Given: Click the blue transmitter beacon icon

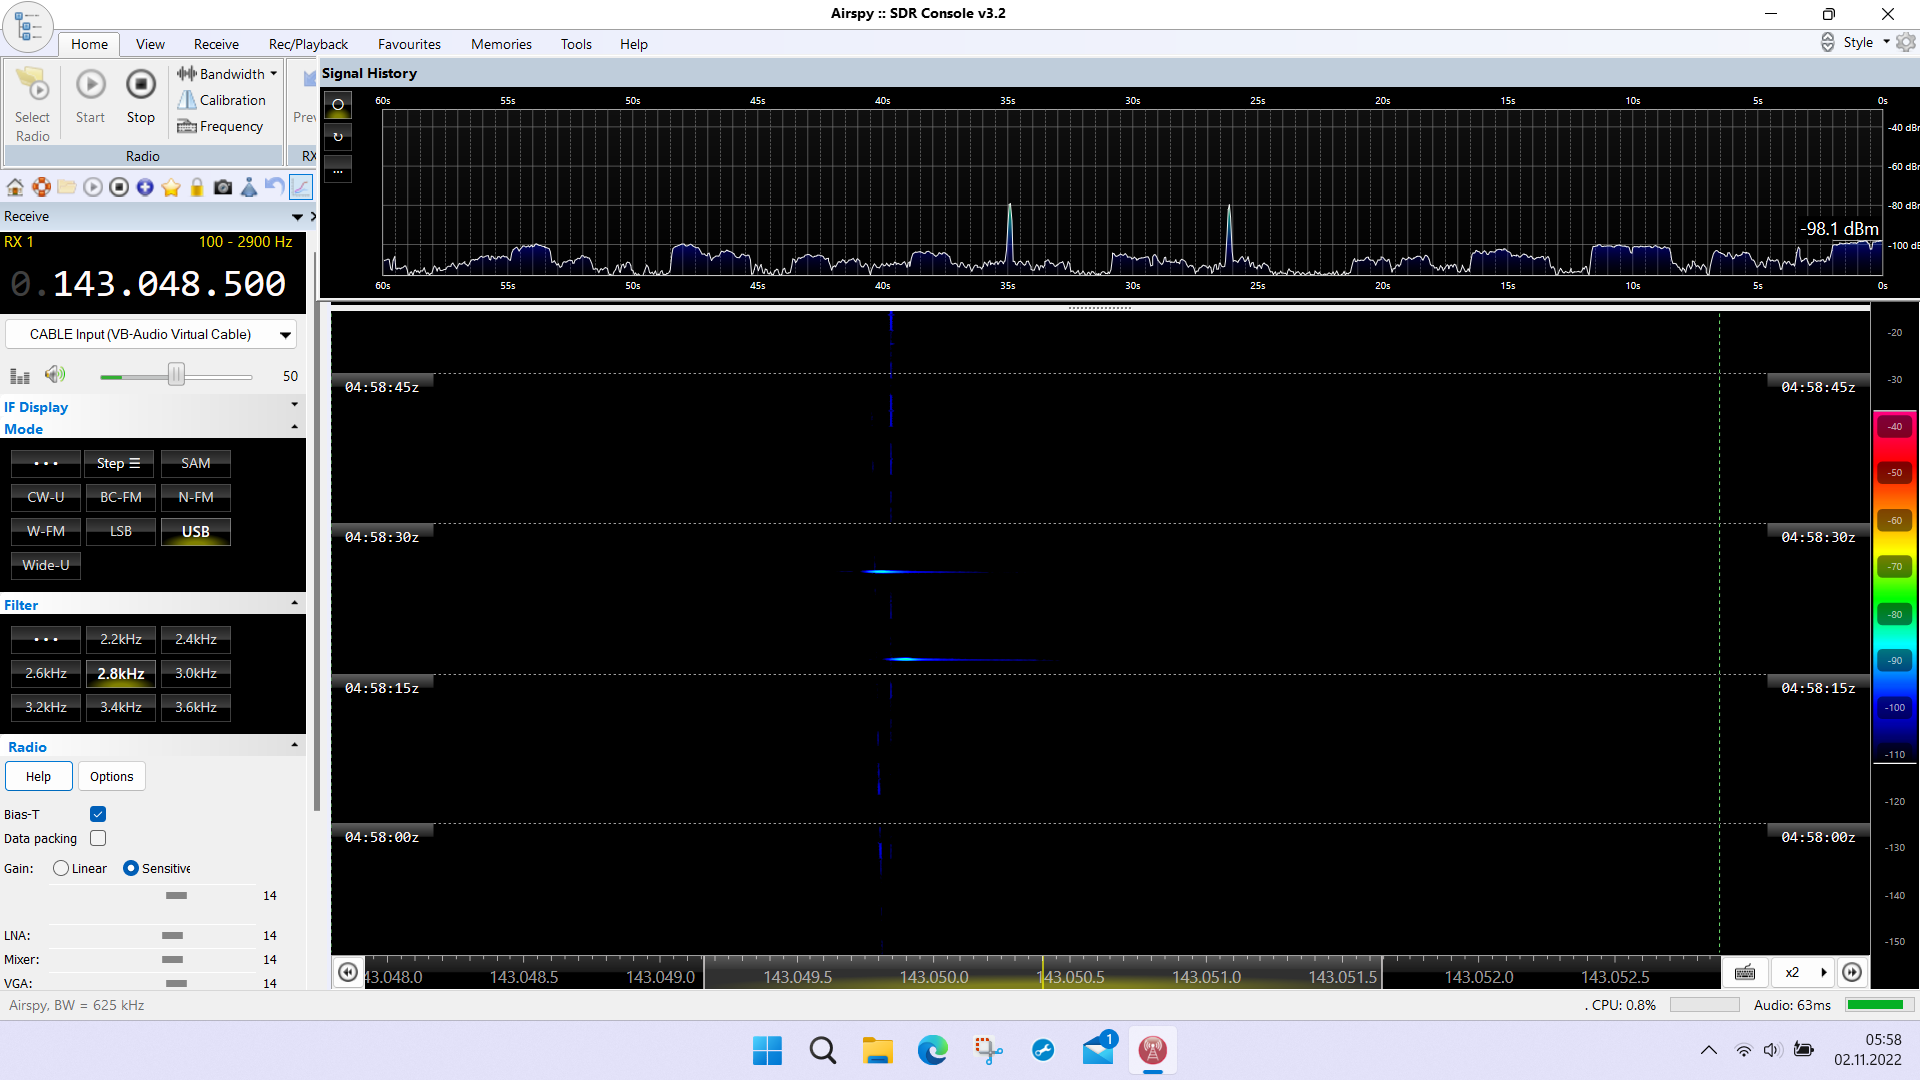Looking at the screenshot, I should click(249, 187).
